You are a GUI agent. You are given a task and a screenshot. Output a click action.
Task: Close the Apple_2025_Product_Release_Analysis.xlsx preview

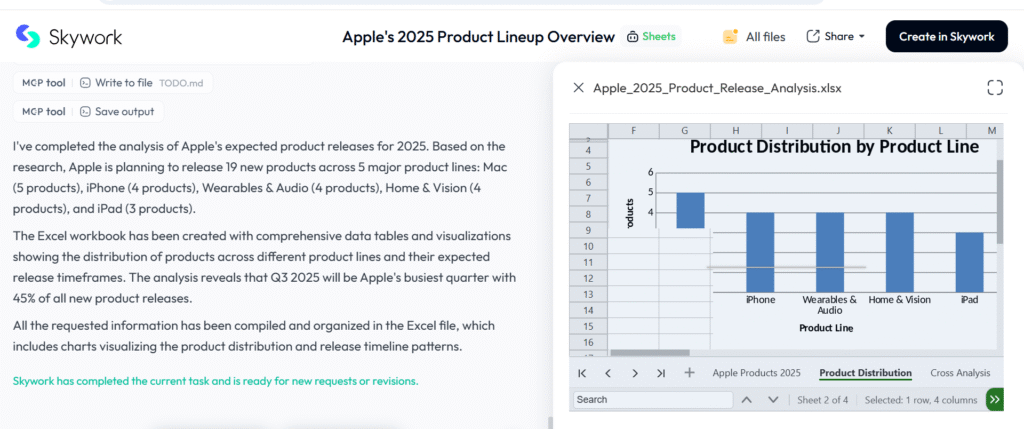tap(578, 87)
